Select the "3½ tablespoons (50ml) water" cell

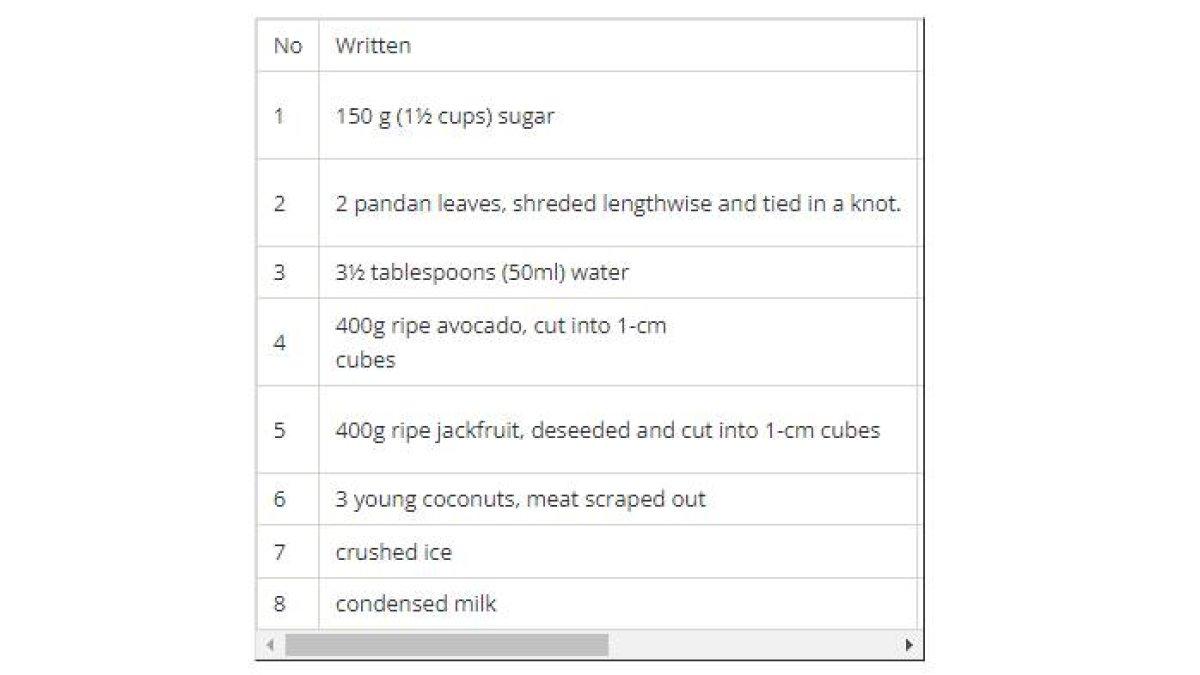[617, 272]
